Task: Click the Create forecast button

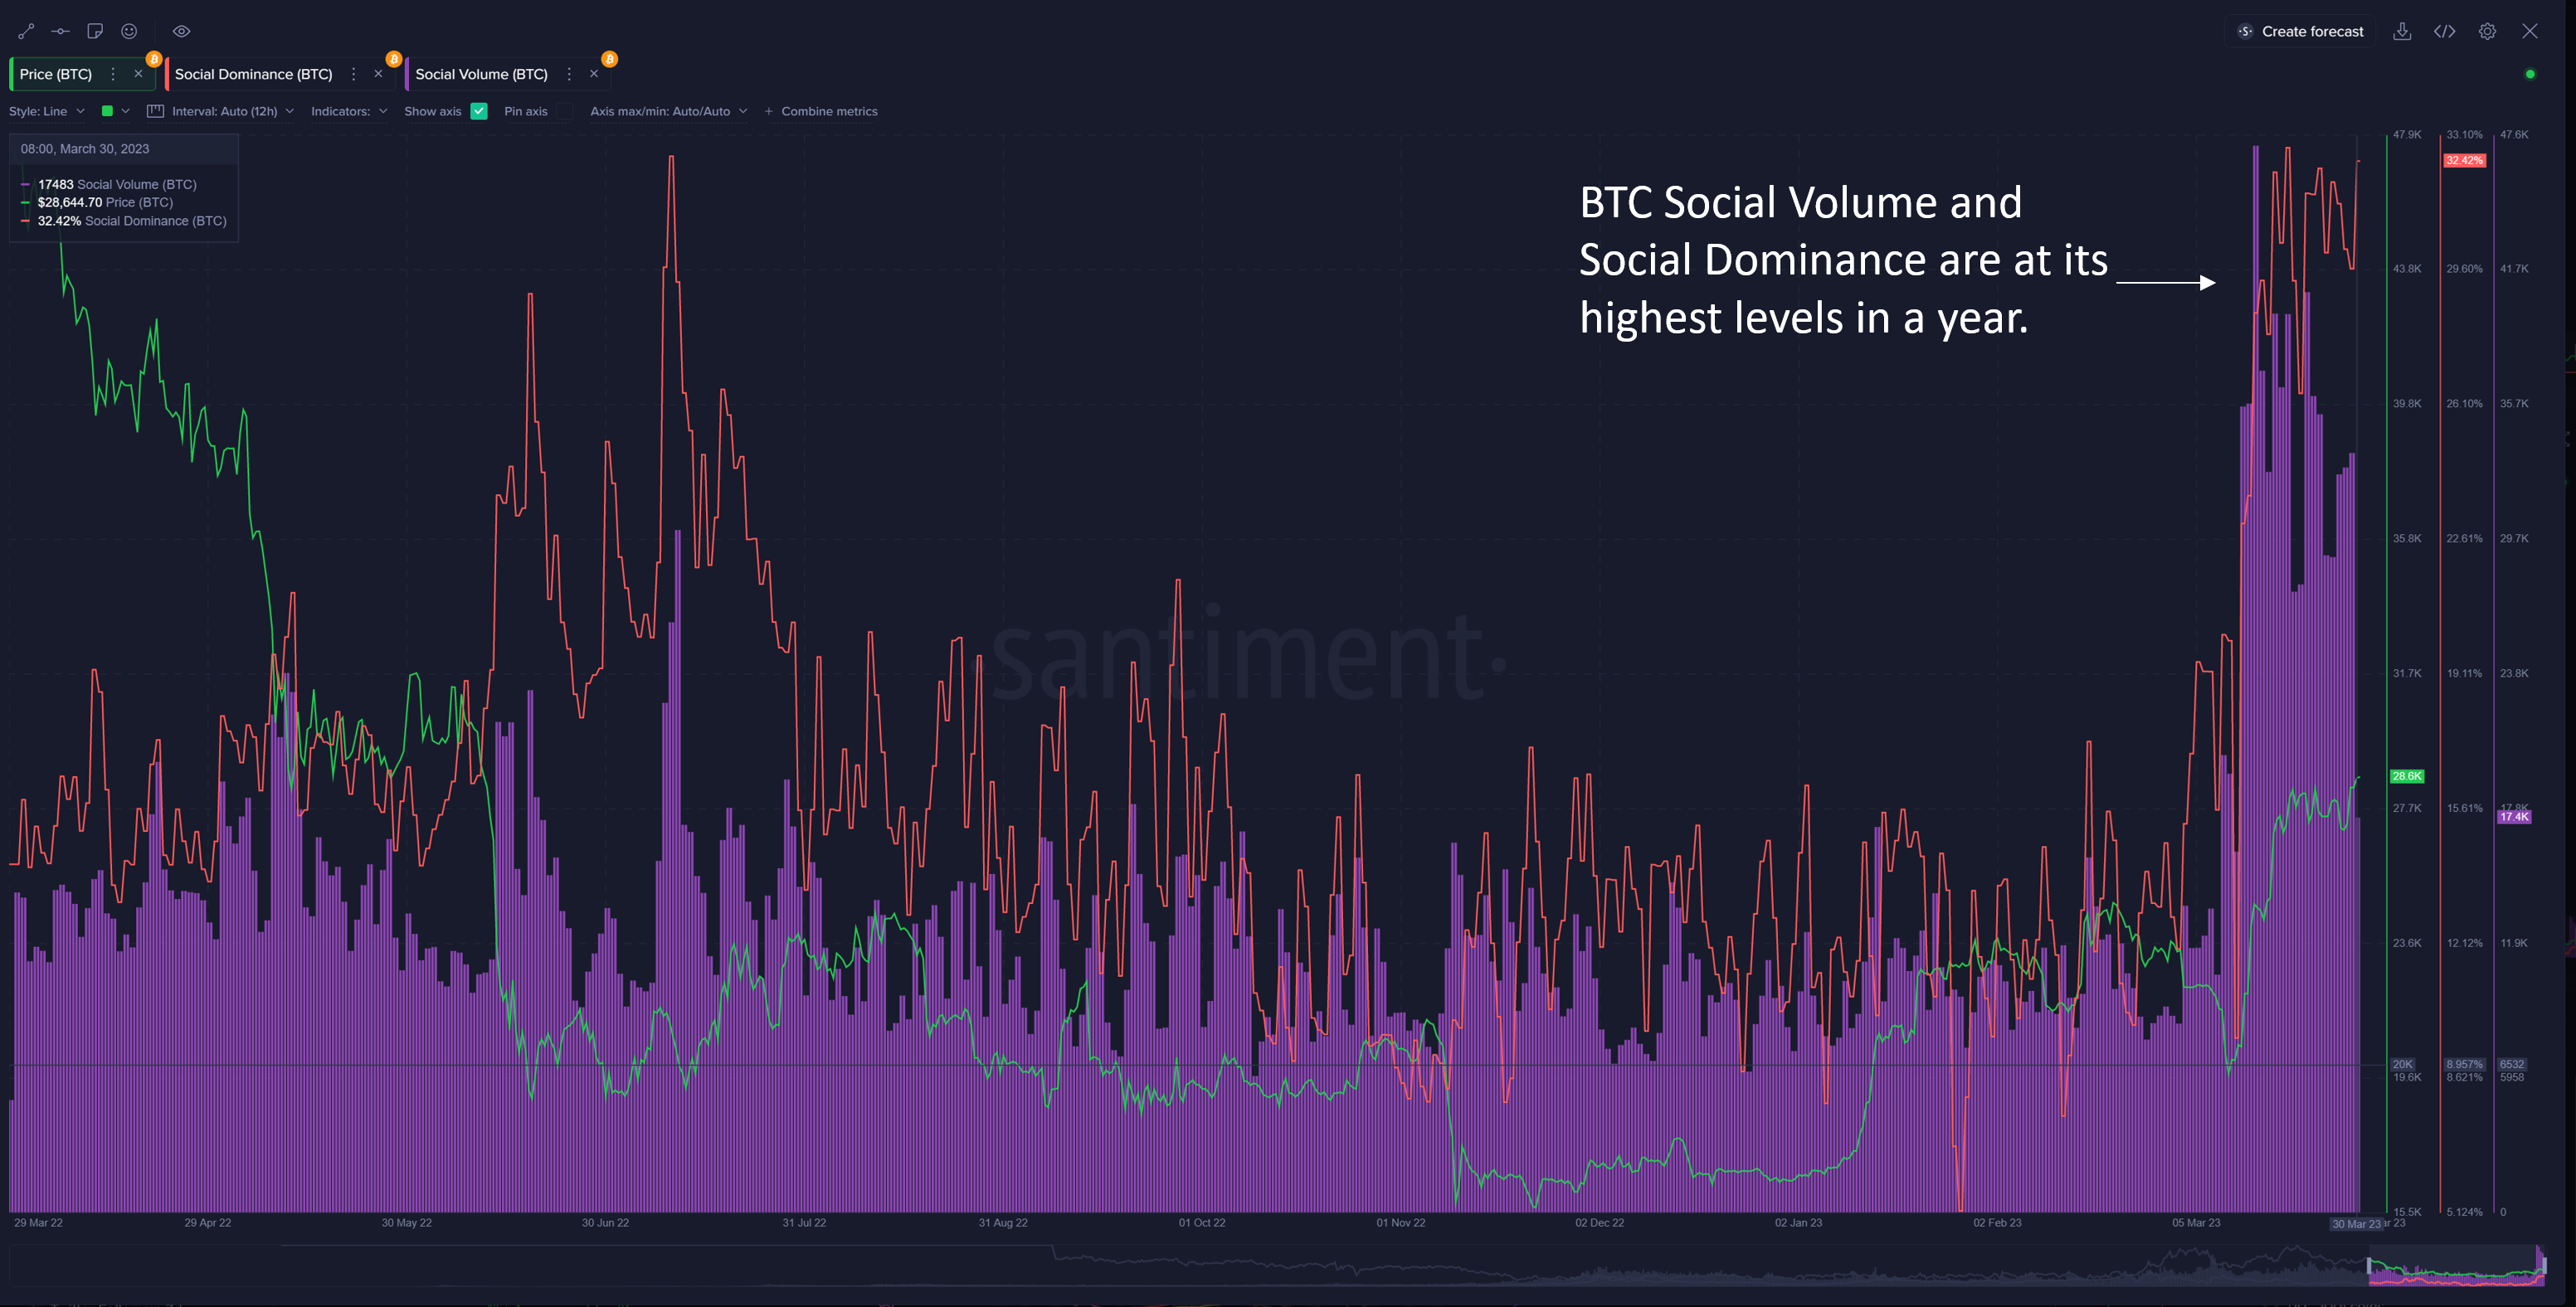Action: point(2301,32)
